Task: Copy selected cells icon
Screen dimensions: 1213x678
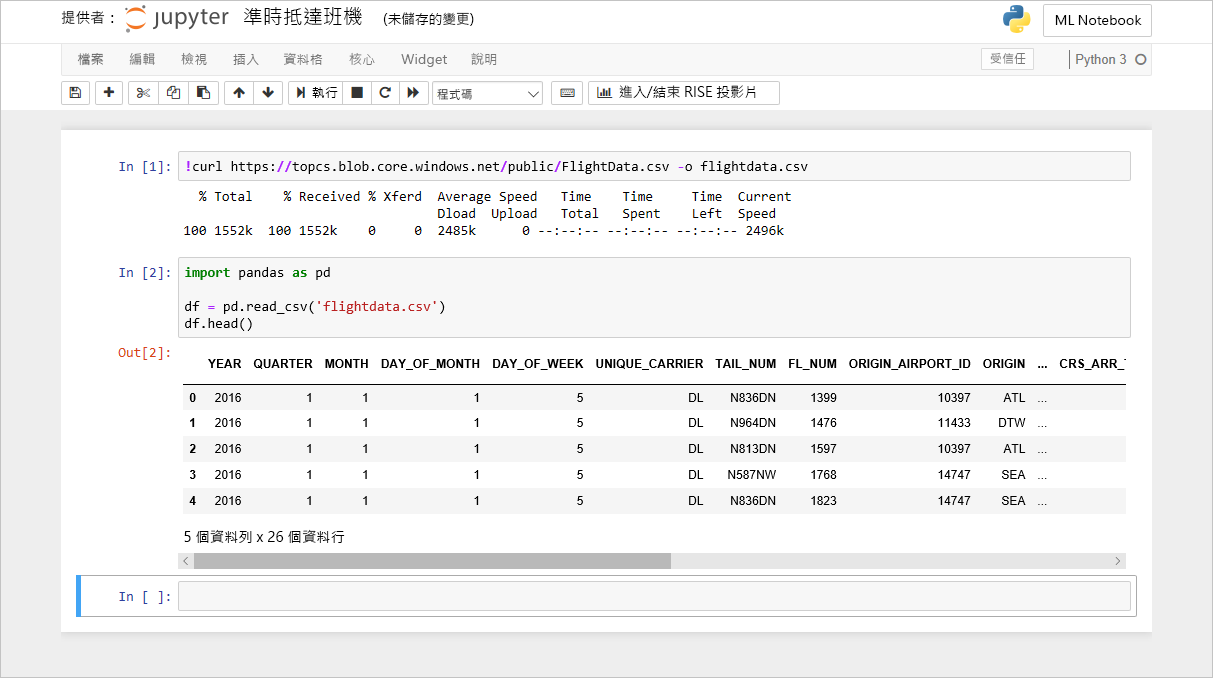Action: 173,93
